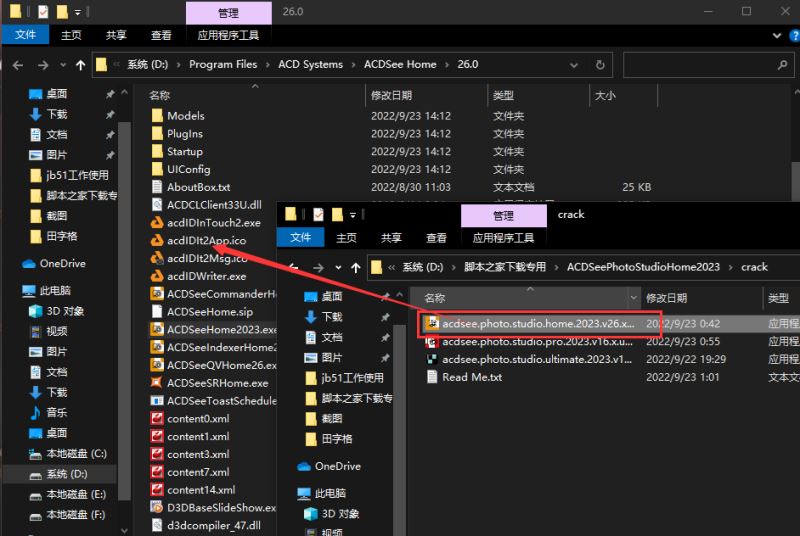
Task: Go back in the 26.0 window
Action: 18,65
